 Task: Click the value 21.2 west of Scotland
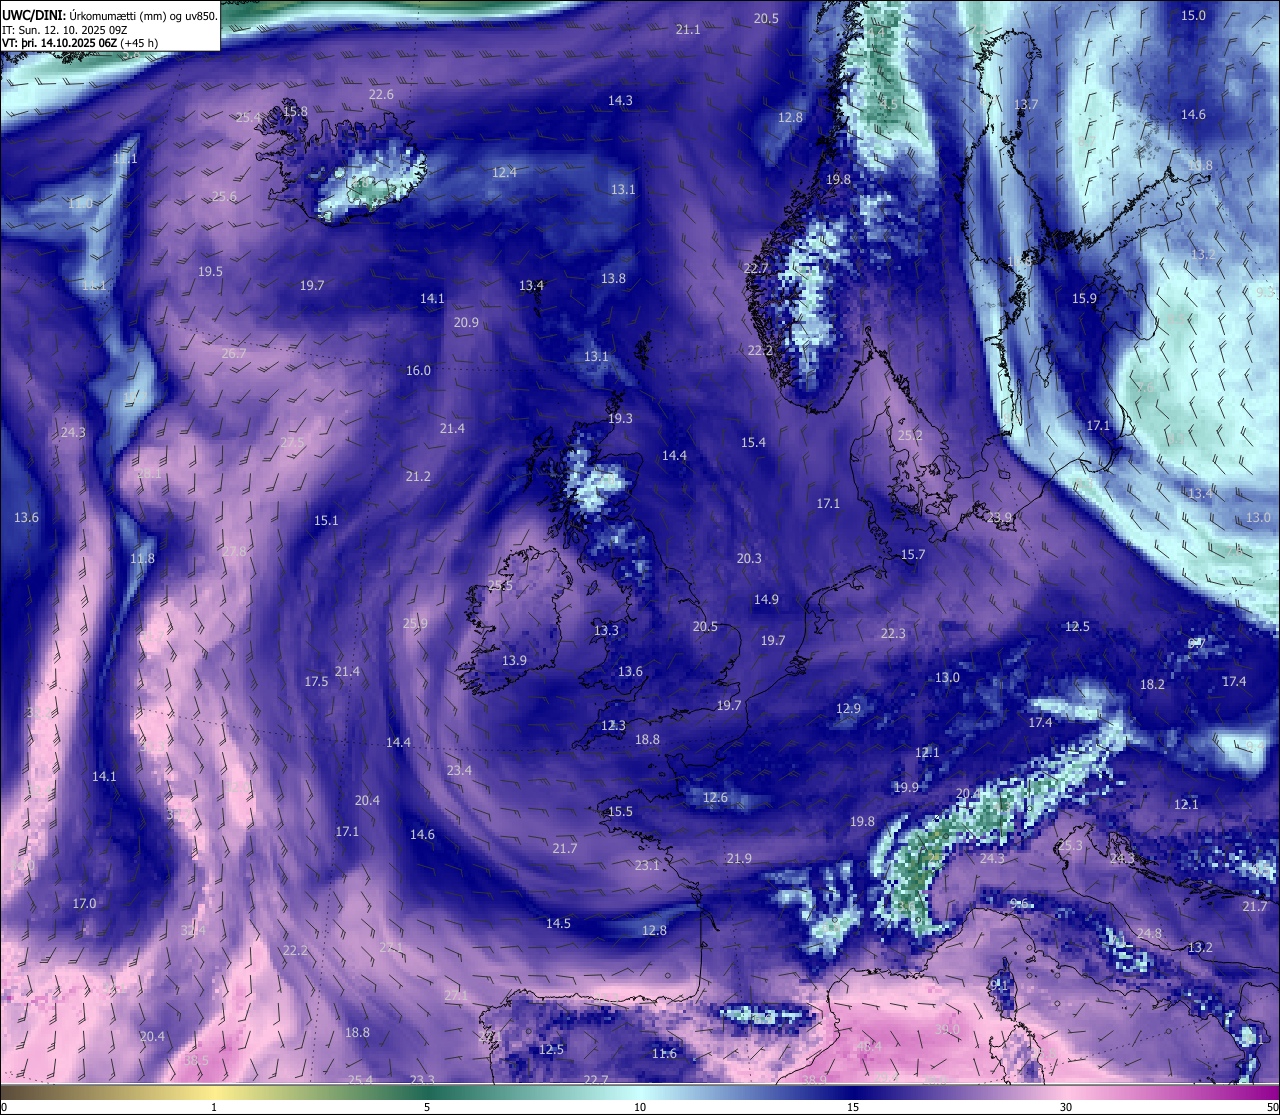[x=418, y=476]
